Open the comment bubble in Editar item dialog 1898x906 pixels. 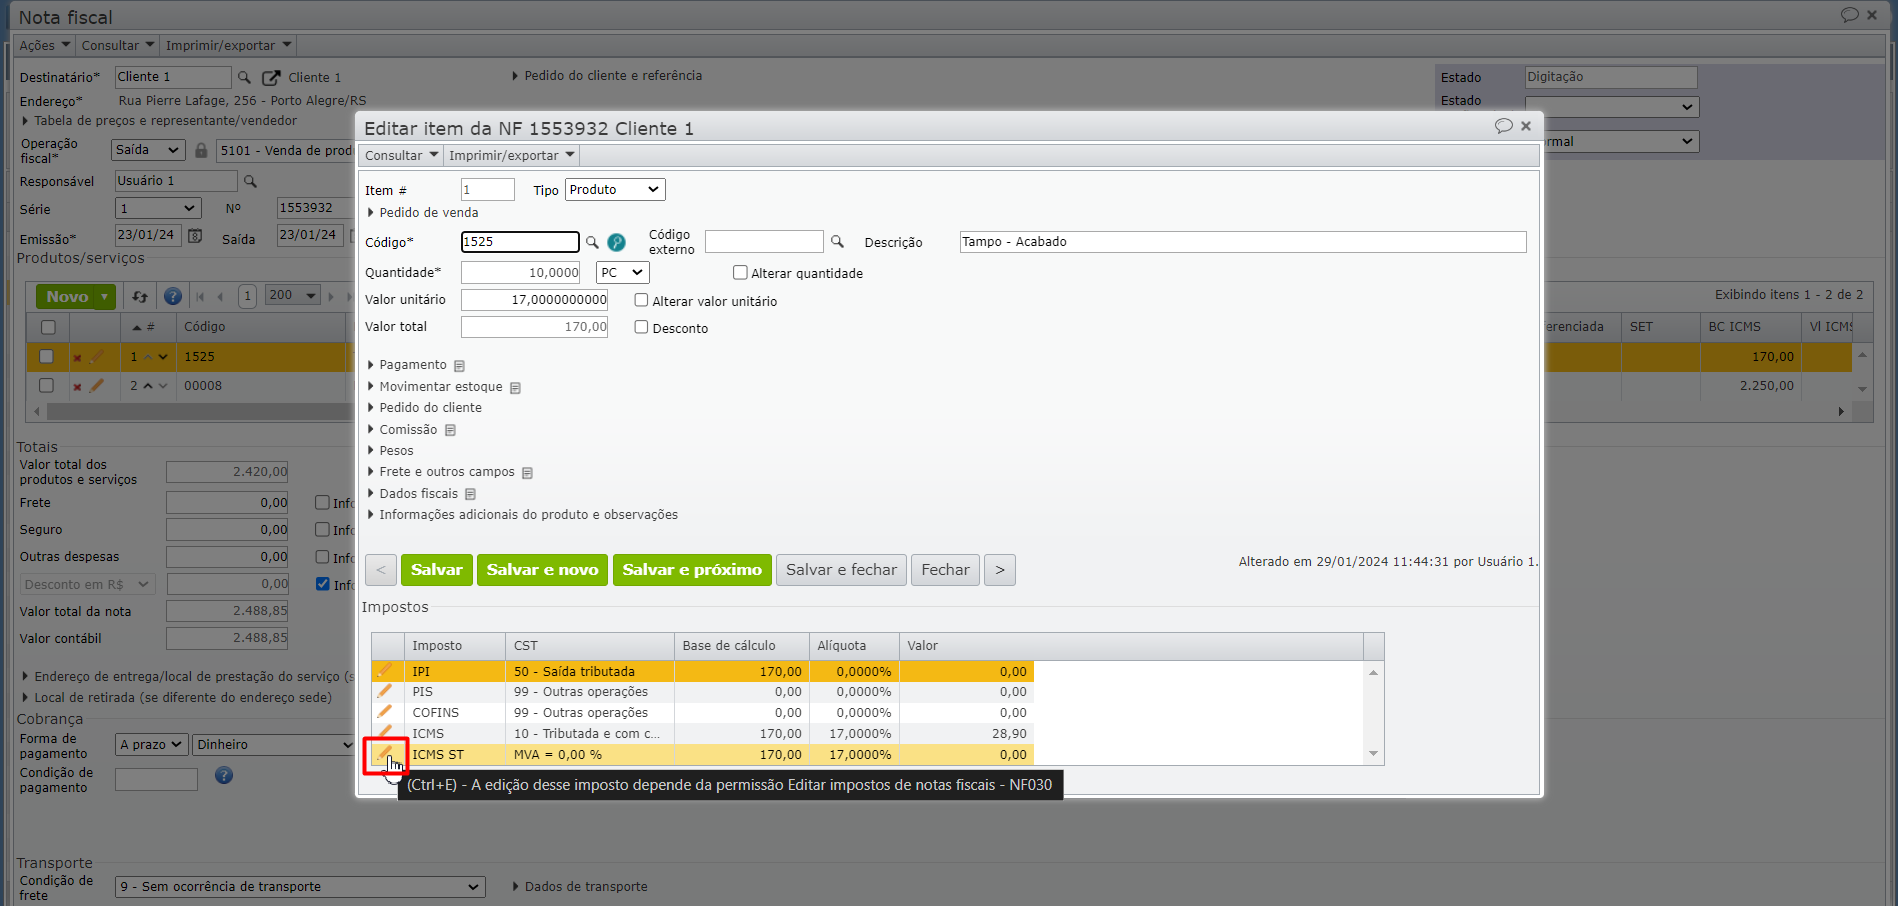1503,126
